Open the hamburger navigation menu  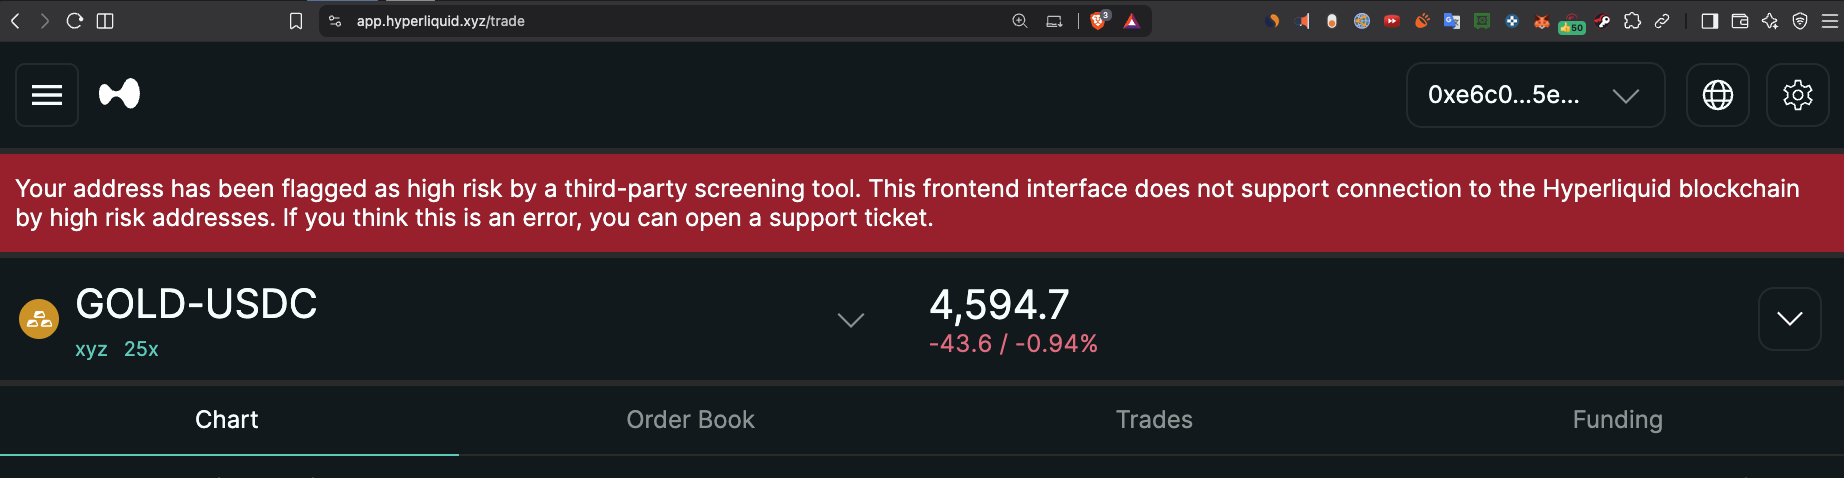tap(47, 95)
